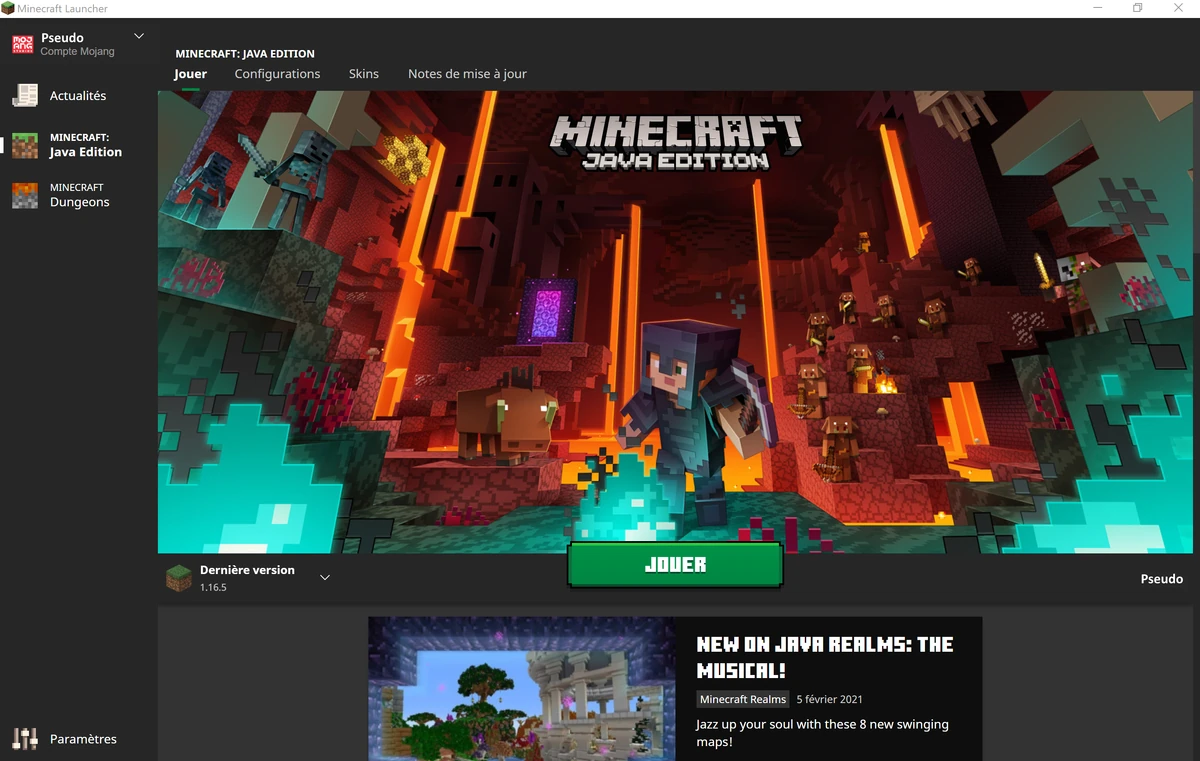Switch to the Jouer tab

pos(189,73)
